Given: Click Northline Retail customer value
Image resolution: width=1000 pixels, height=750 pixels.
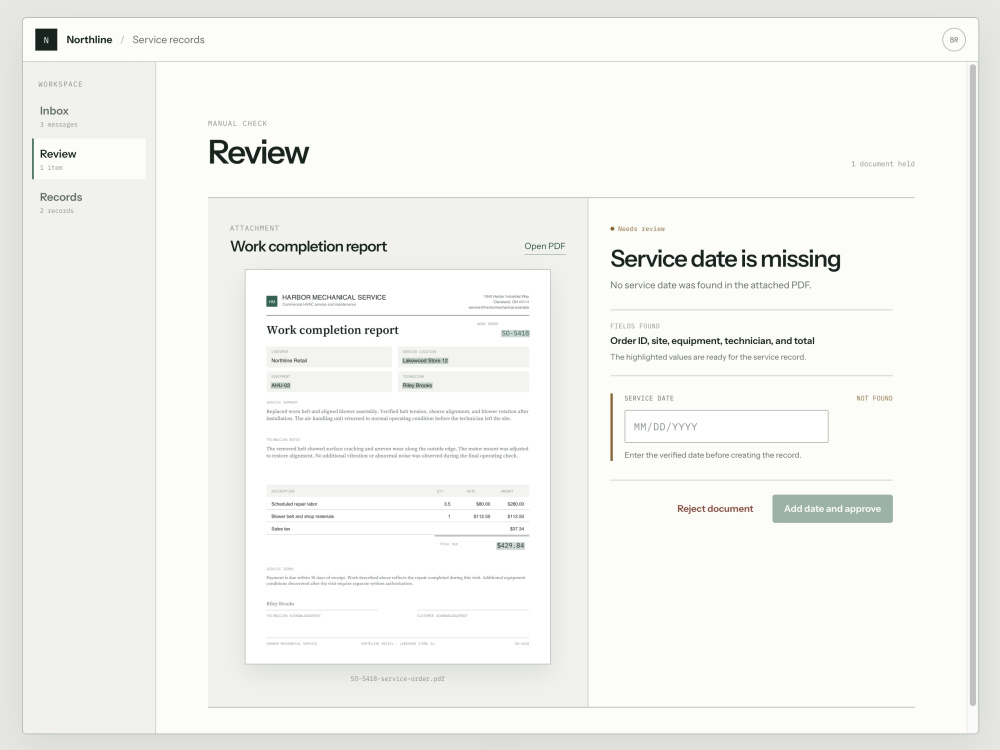Looking at the screenshot, I should coord(289,361).
